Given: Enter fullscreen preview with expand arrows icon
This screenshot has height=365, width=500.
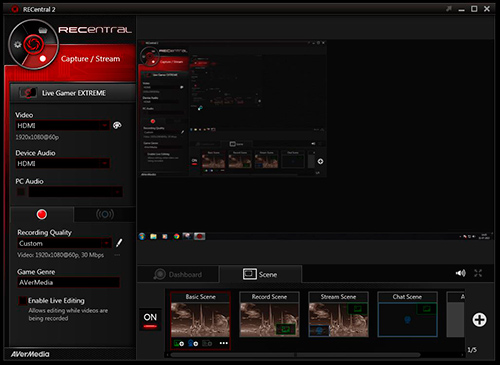Looking at the screenshot, I should click(x=478, y=273).
